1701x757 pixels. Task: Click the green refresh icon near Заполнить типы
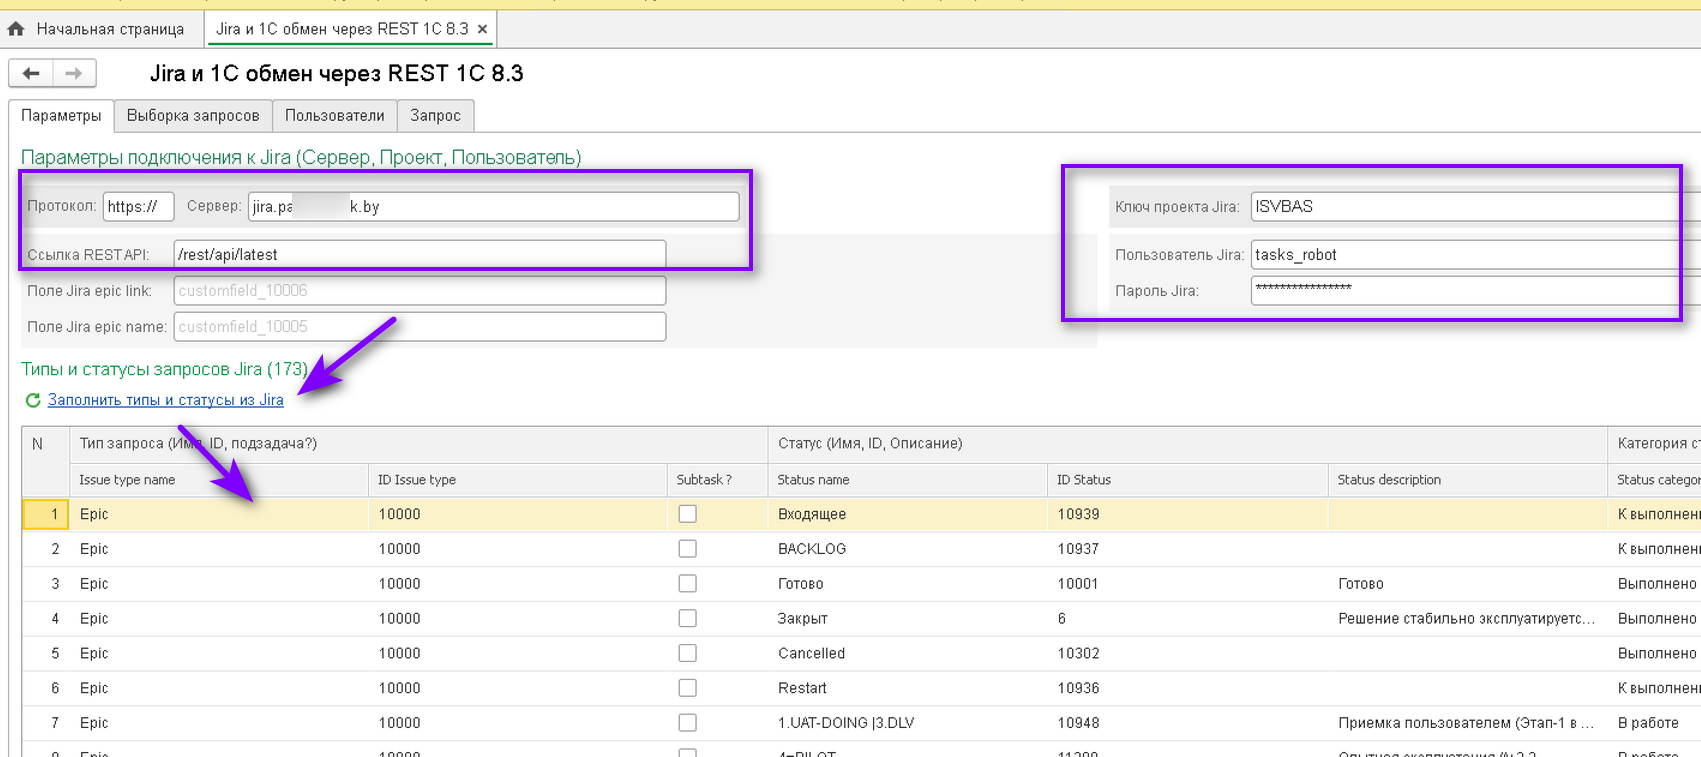(32, 400)
